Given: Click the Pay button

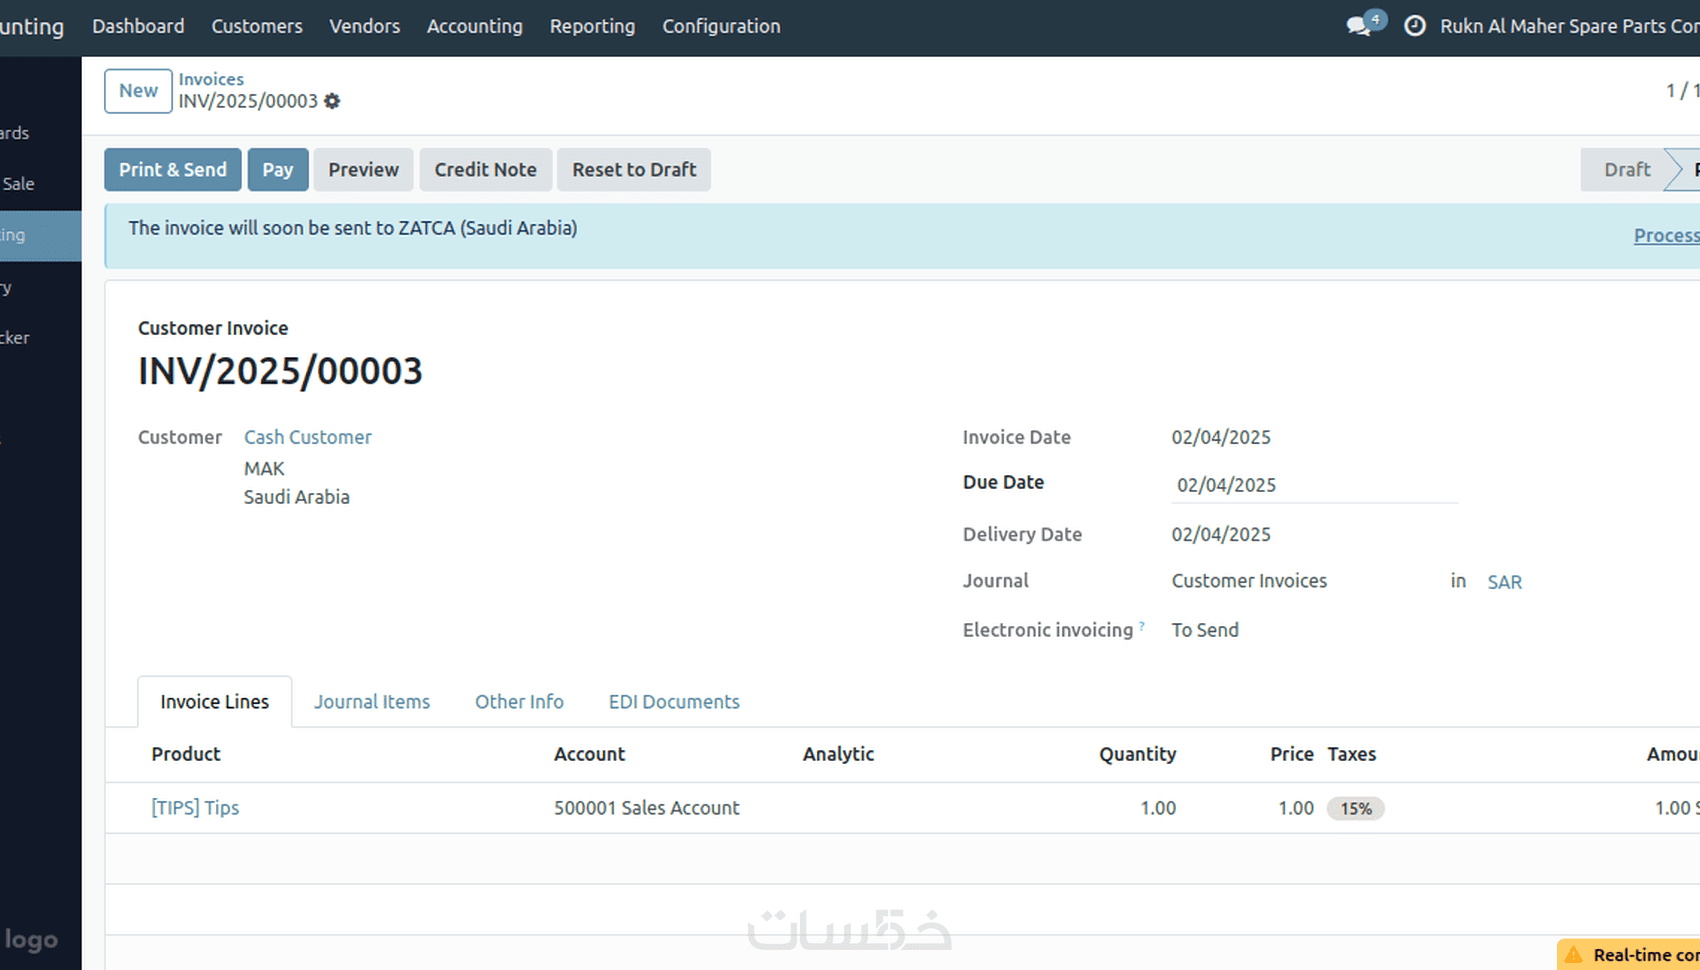Looking at the screenshot, I should 278,170.
